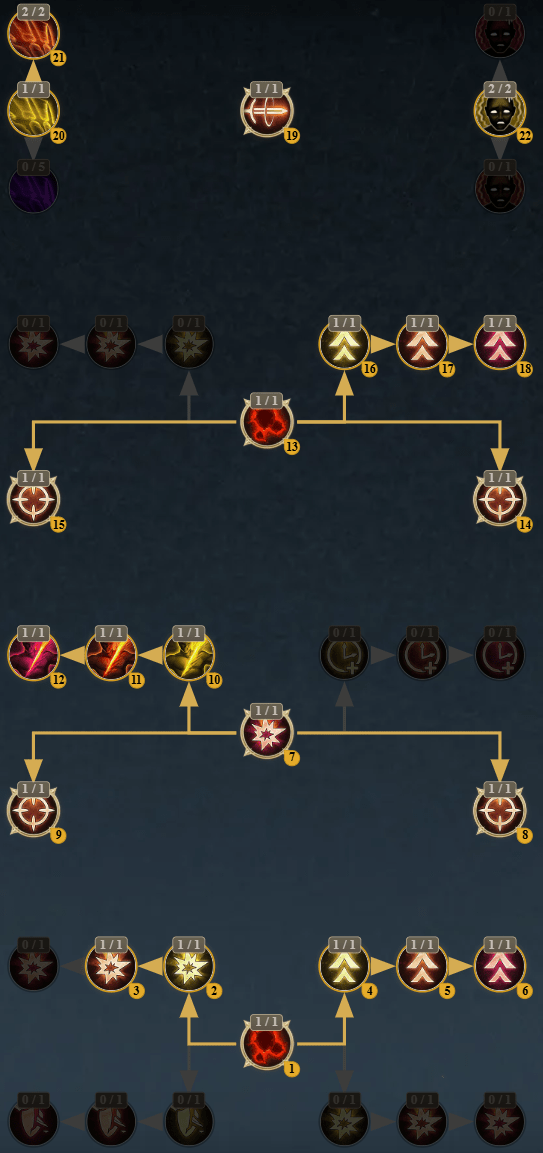Click the locked yellow clock node

344,654
